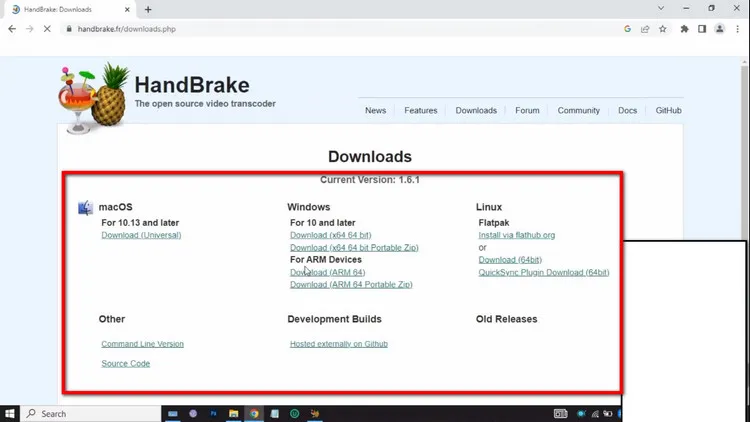Click the page vertical scrollbar thumb
This screenshot has width=750, height=422.
coord(744,153)
